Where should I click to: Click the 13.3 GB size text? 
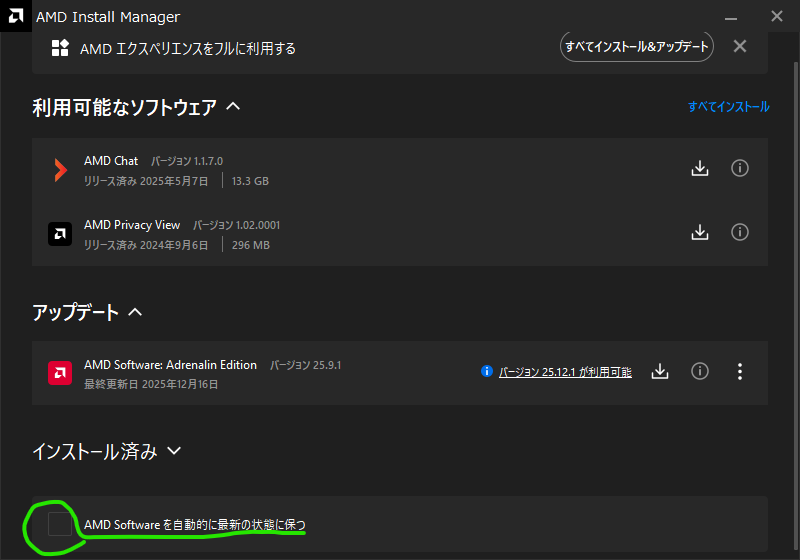click(x=250, y=181)
